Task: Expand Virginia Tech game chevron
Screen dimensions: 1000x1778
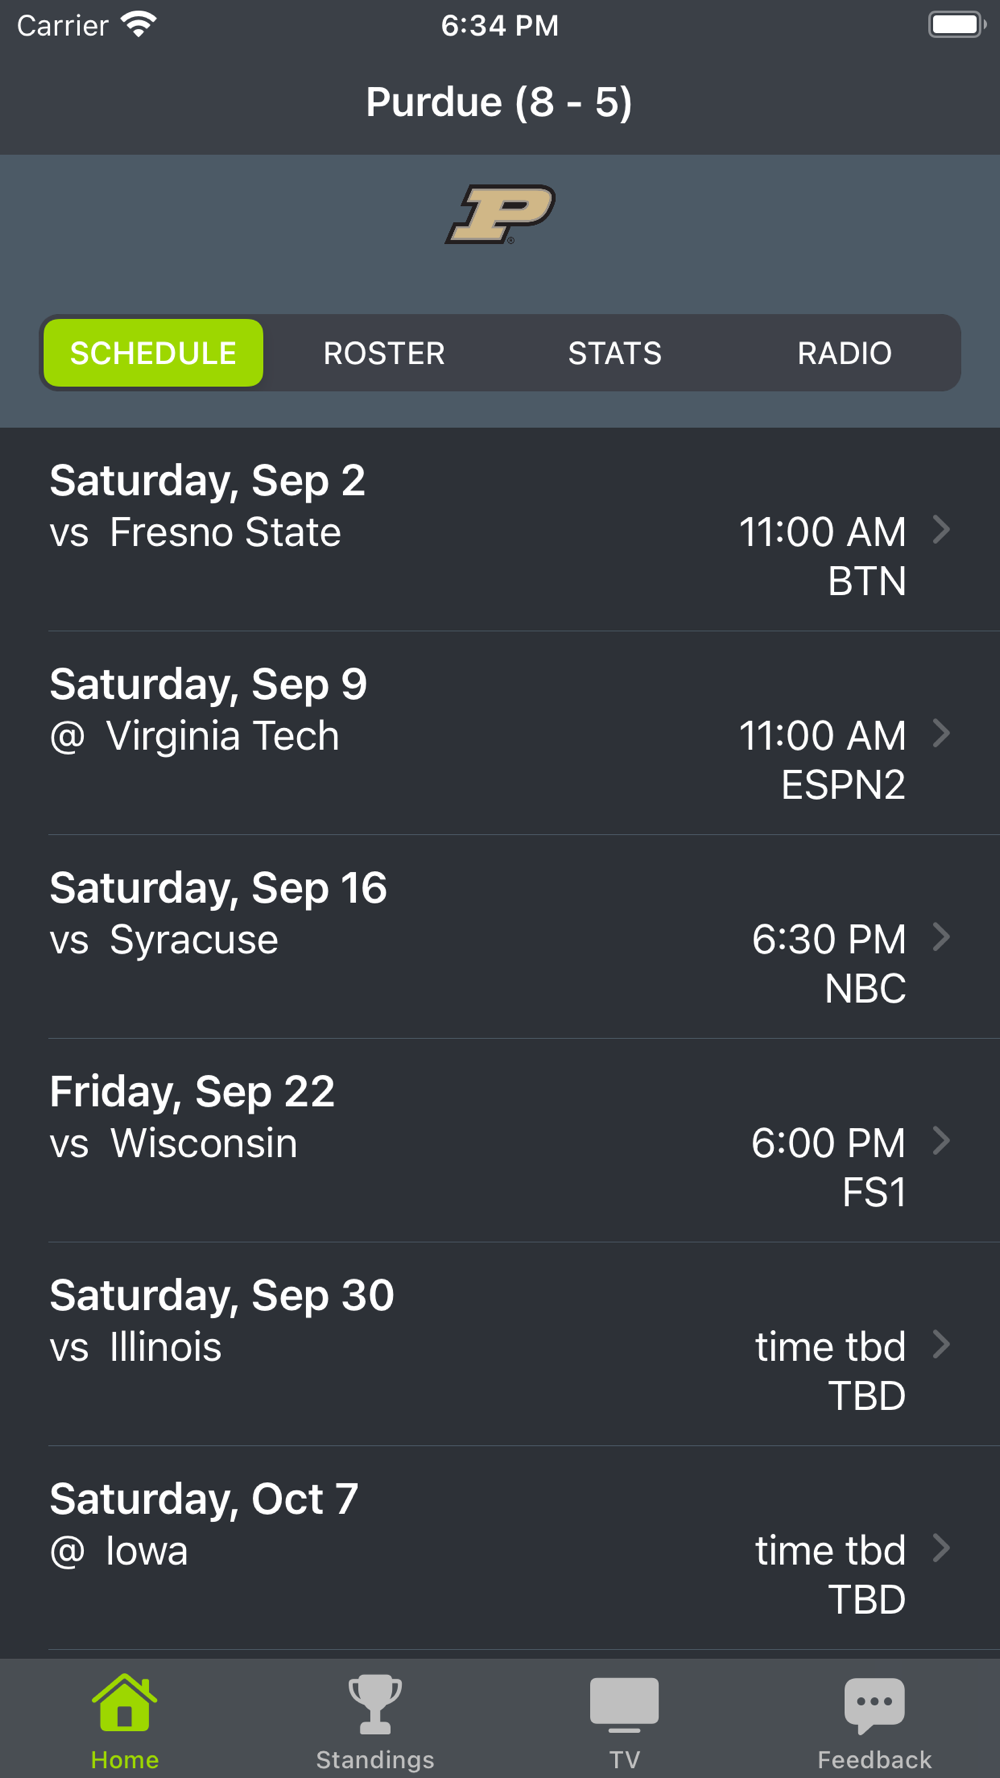Action: click(941, 733)
